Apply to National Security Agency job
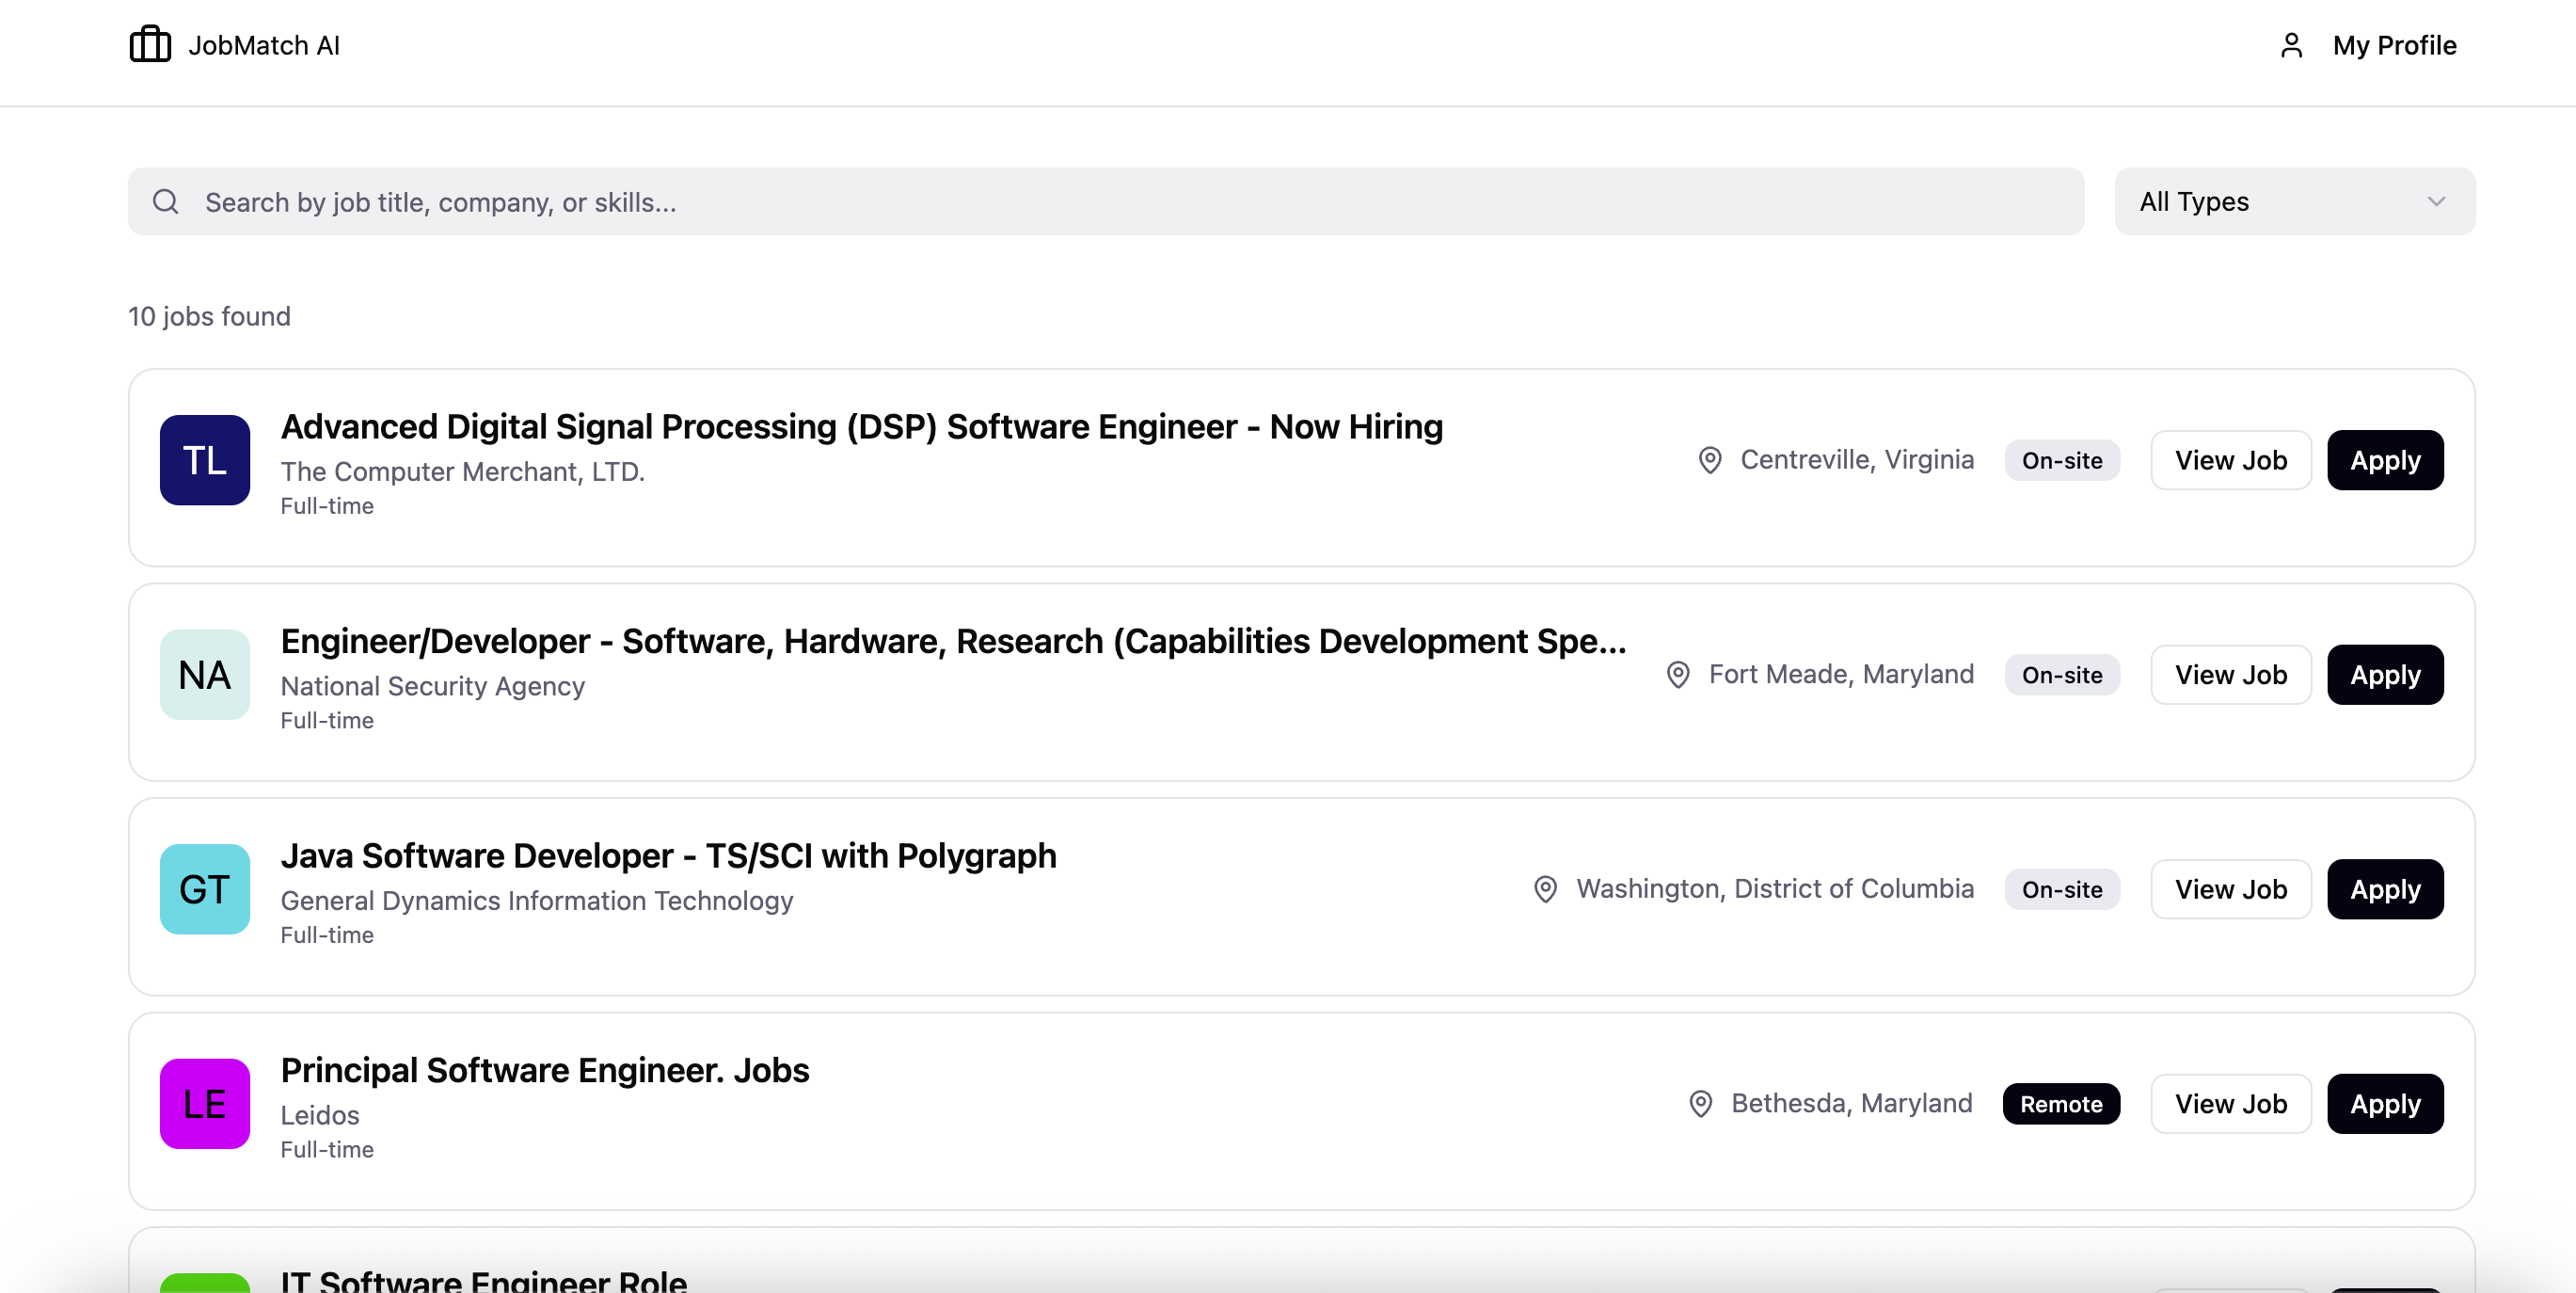This screenshot has width=2576, height=1293. point(2385,675)
